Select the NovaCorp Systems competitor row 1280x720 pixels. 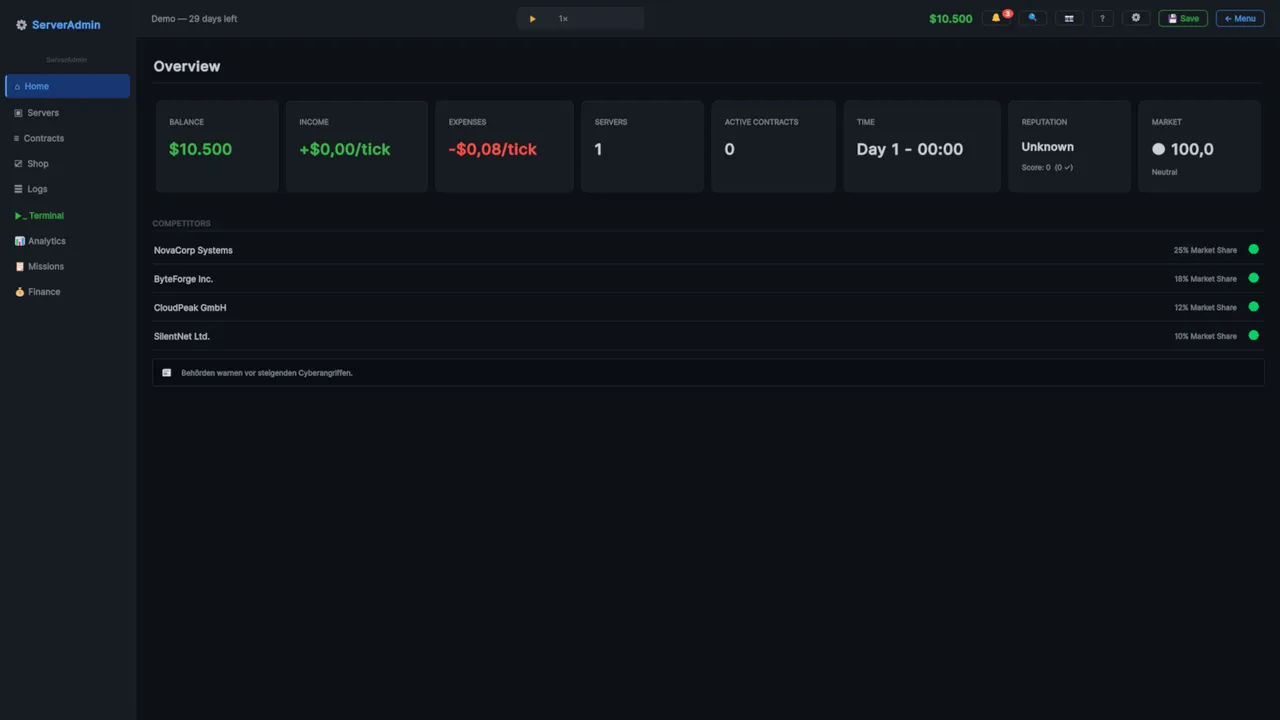[708, 250]
